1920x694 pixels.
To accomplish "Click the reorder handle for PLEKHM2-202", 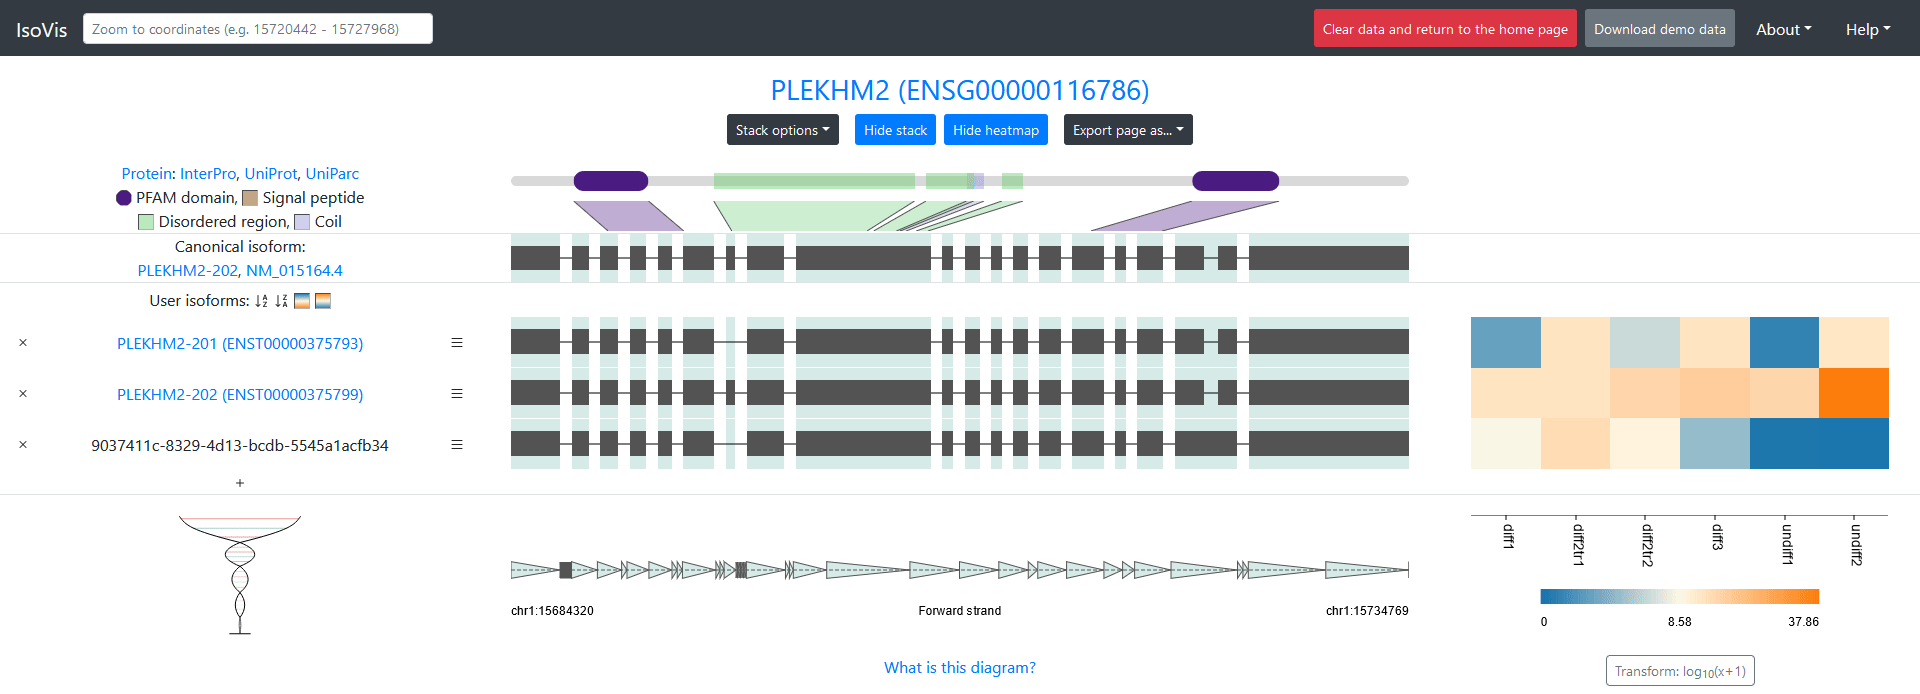I will 457,394.
